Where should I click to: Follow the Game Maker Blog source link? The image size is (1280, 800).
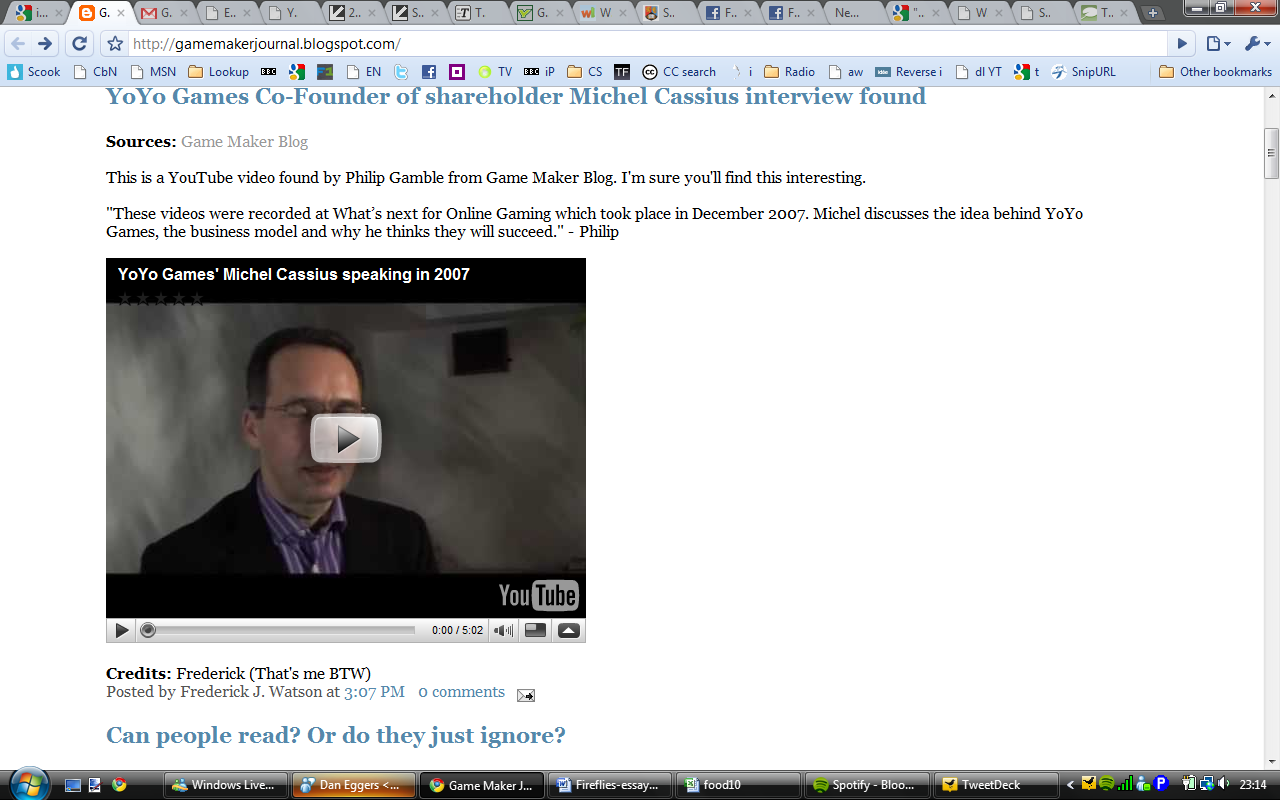[244, 142]
